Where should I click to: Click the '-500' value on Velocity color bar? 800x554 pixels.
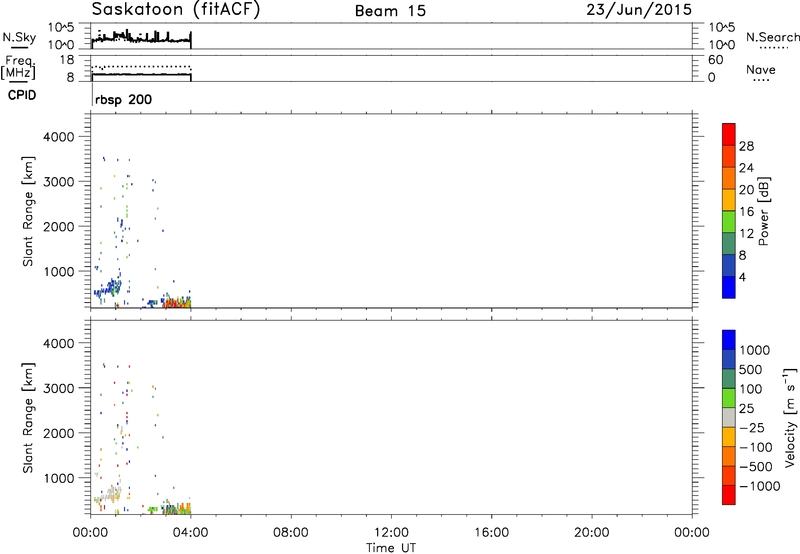tap(756, 467)
